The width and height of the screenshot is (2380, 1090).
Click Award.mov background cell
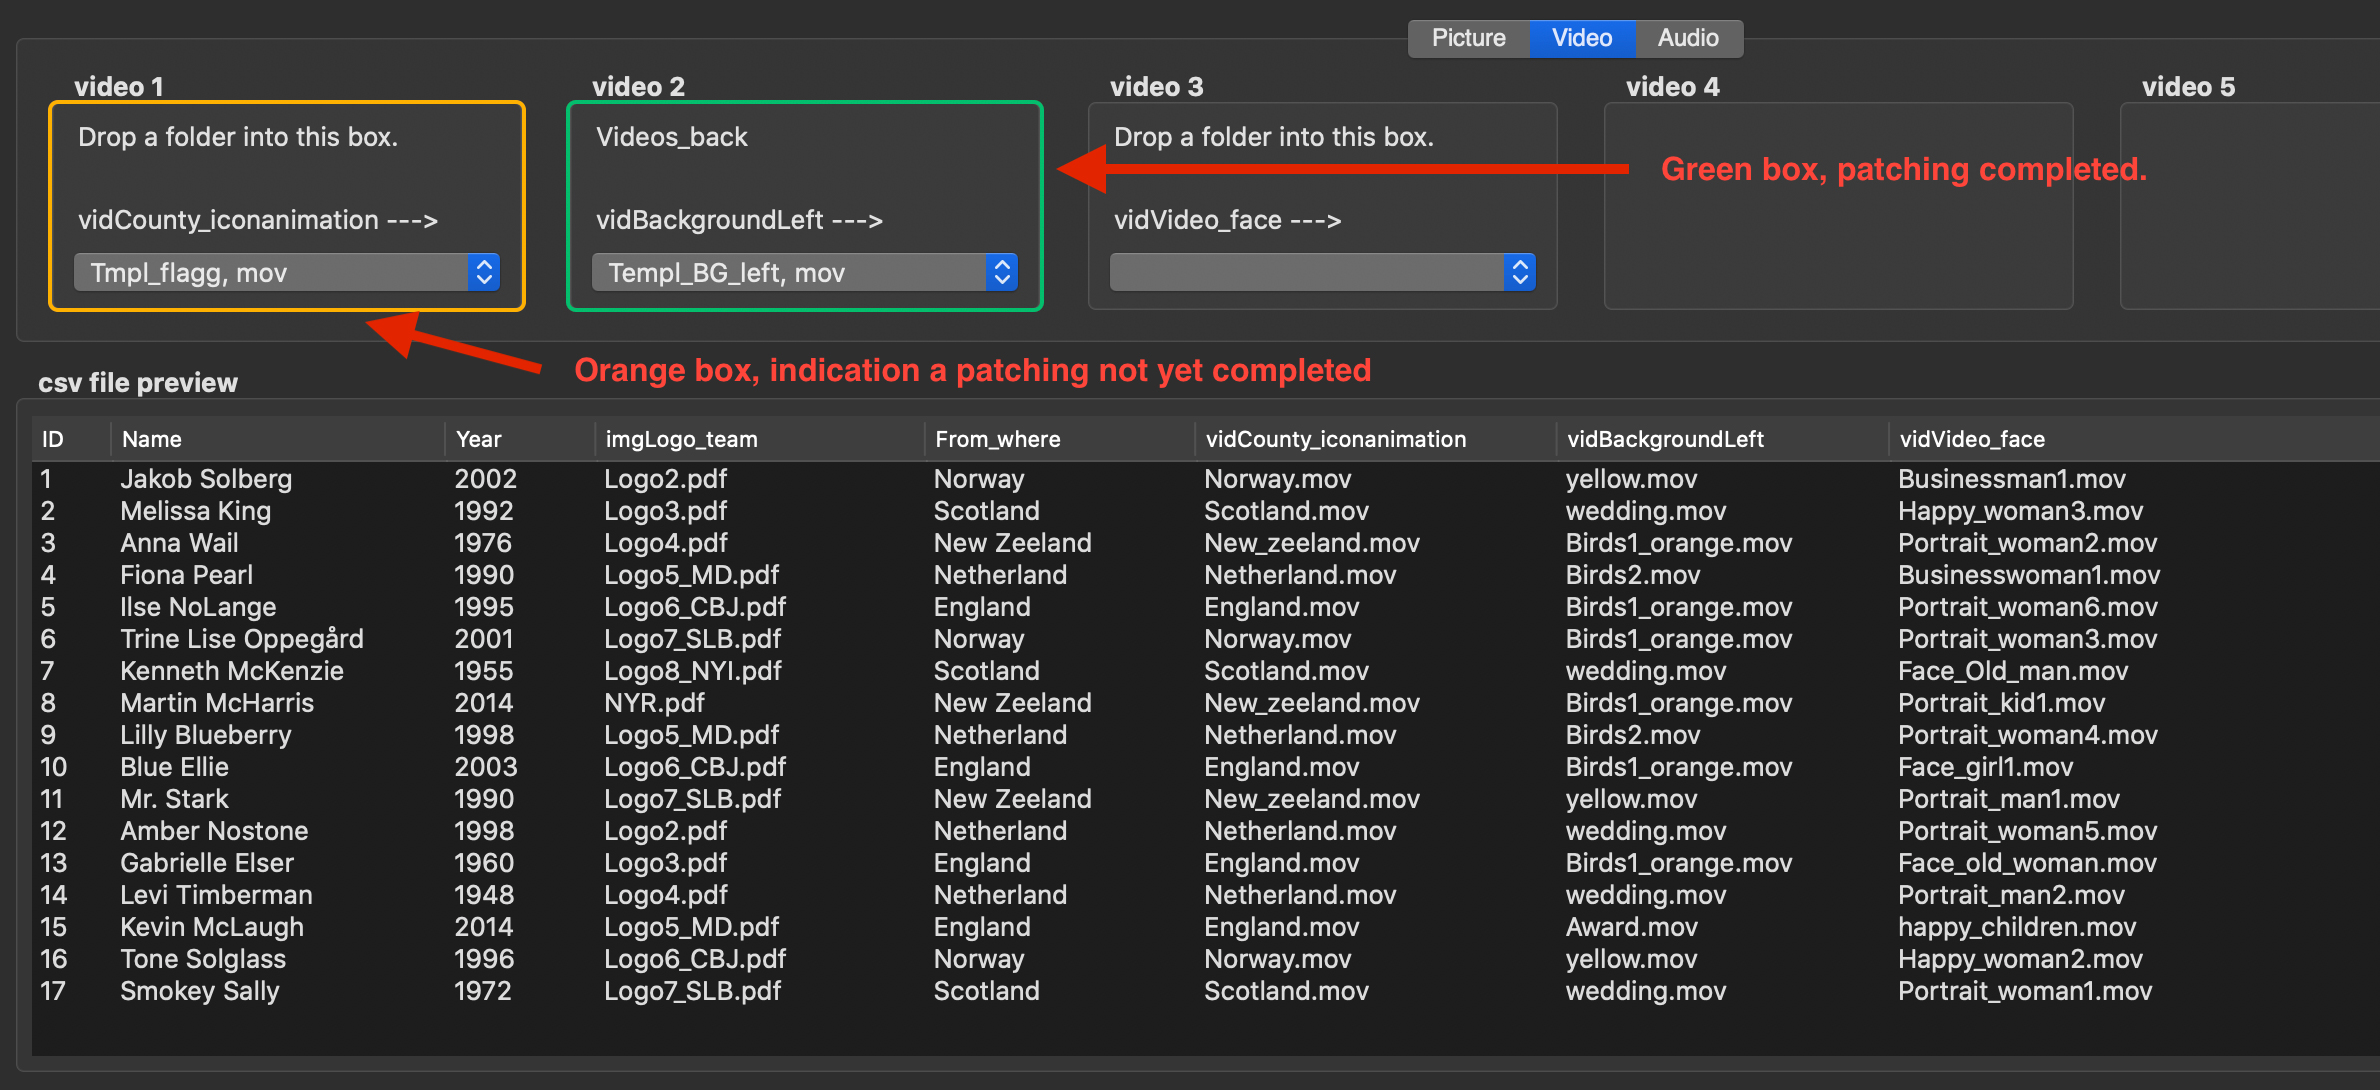coord(1632,927)
